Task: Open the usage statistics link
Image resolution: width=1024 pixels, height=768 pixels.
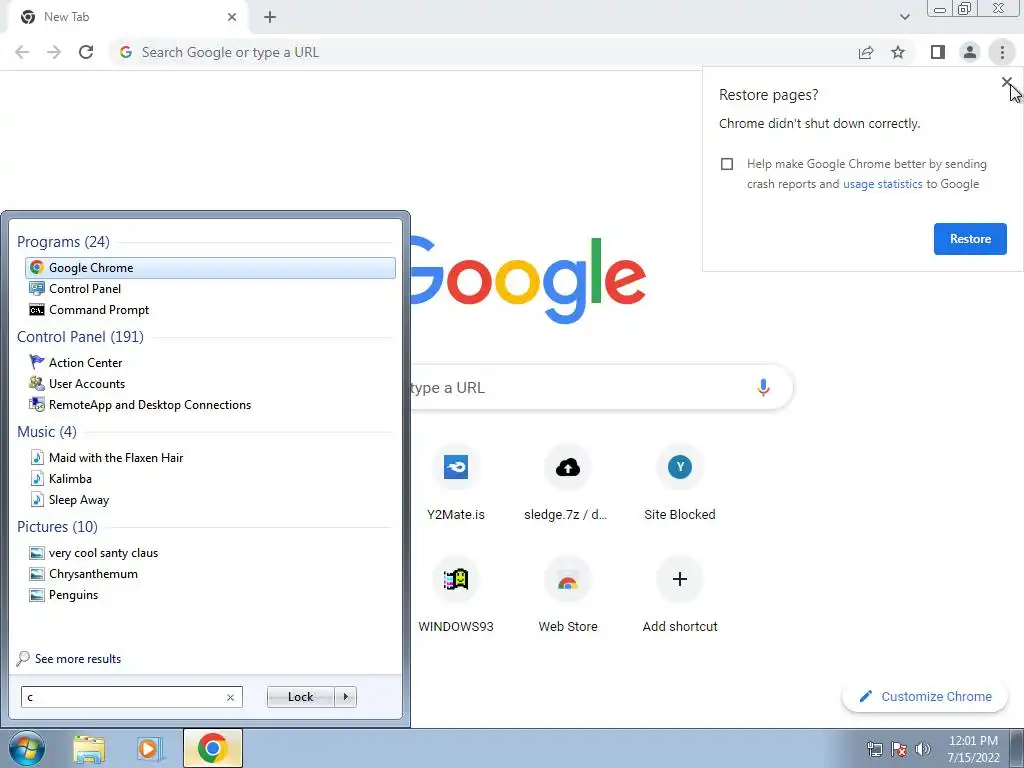Action: click(x=882, y=184)
